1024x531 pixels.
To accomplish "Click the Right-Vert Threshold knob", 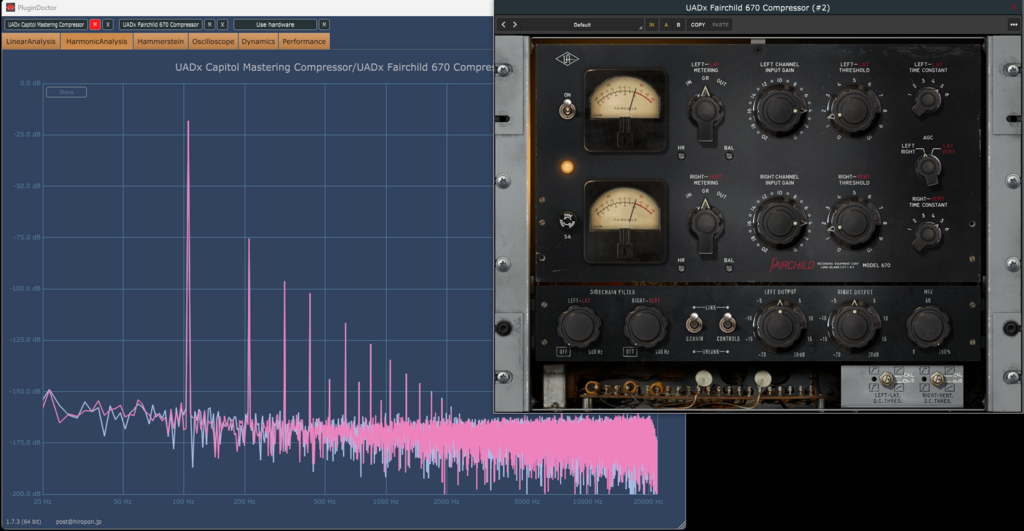I will tap(854, 223).
